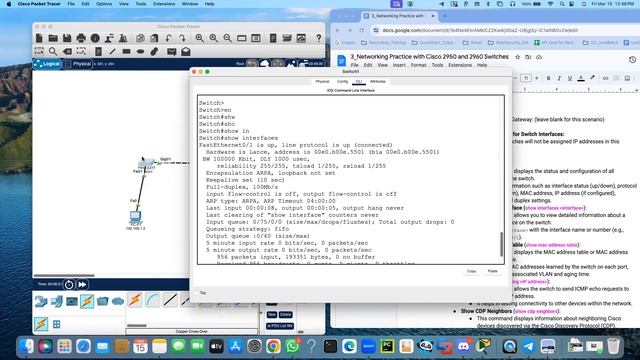Open highlight color pen in Google Docs
Screen dimensions: 640x360
(592, 78)
